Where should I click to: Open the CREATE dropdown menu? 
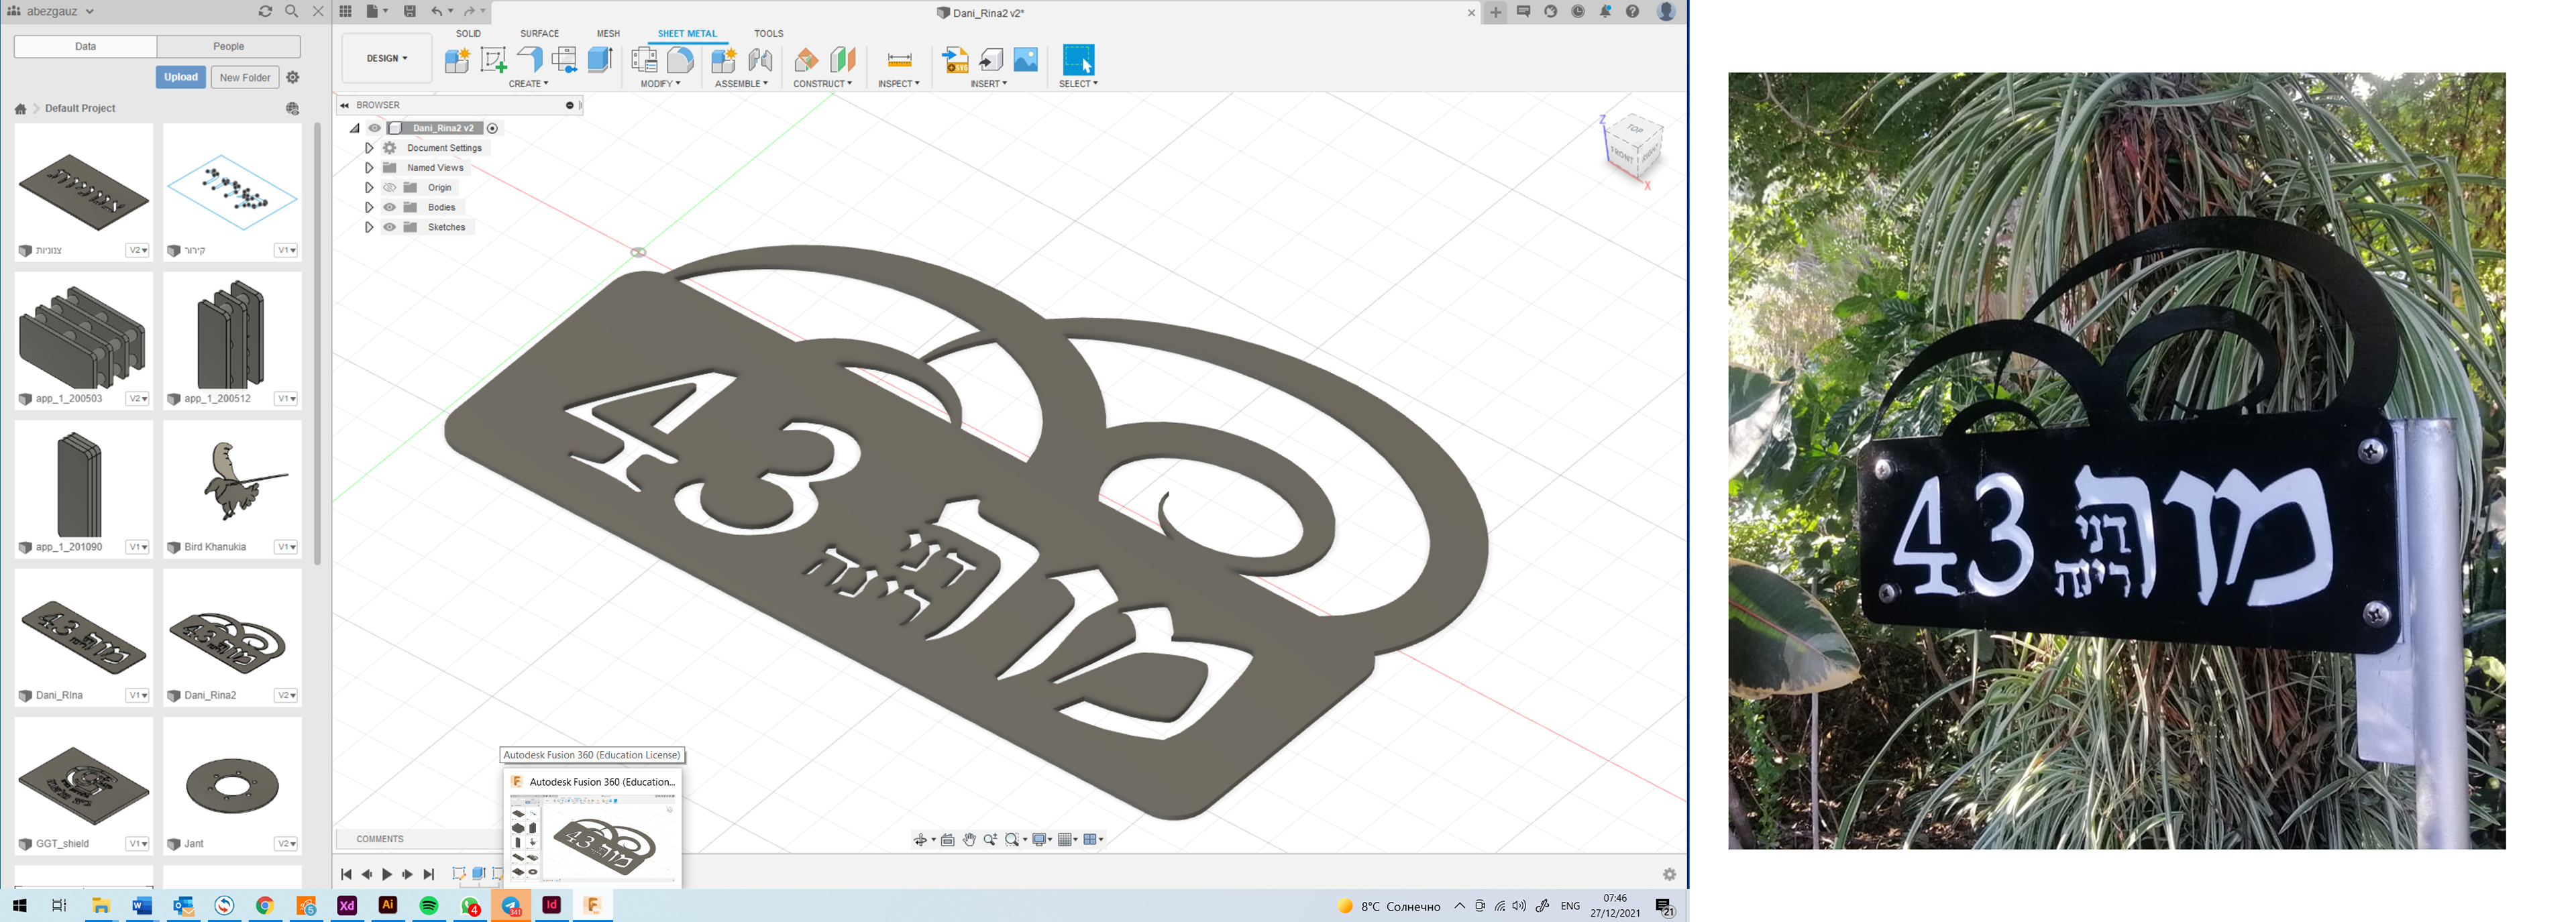point(528,84)
